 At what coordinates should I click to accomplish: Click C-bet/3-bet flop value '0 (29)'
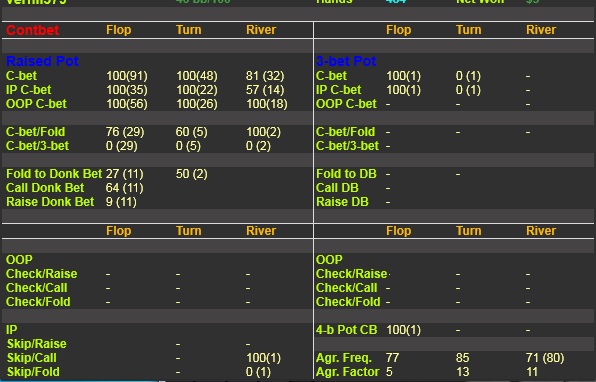pos(122,146)
